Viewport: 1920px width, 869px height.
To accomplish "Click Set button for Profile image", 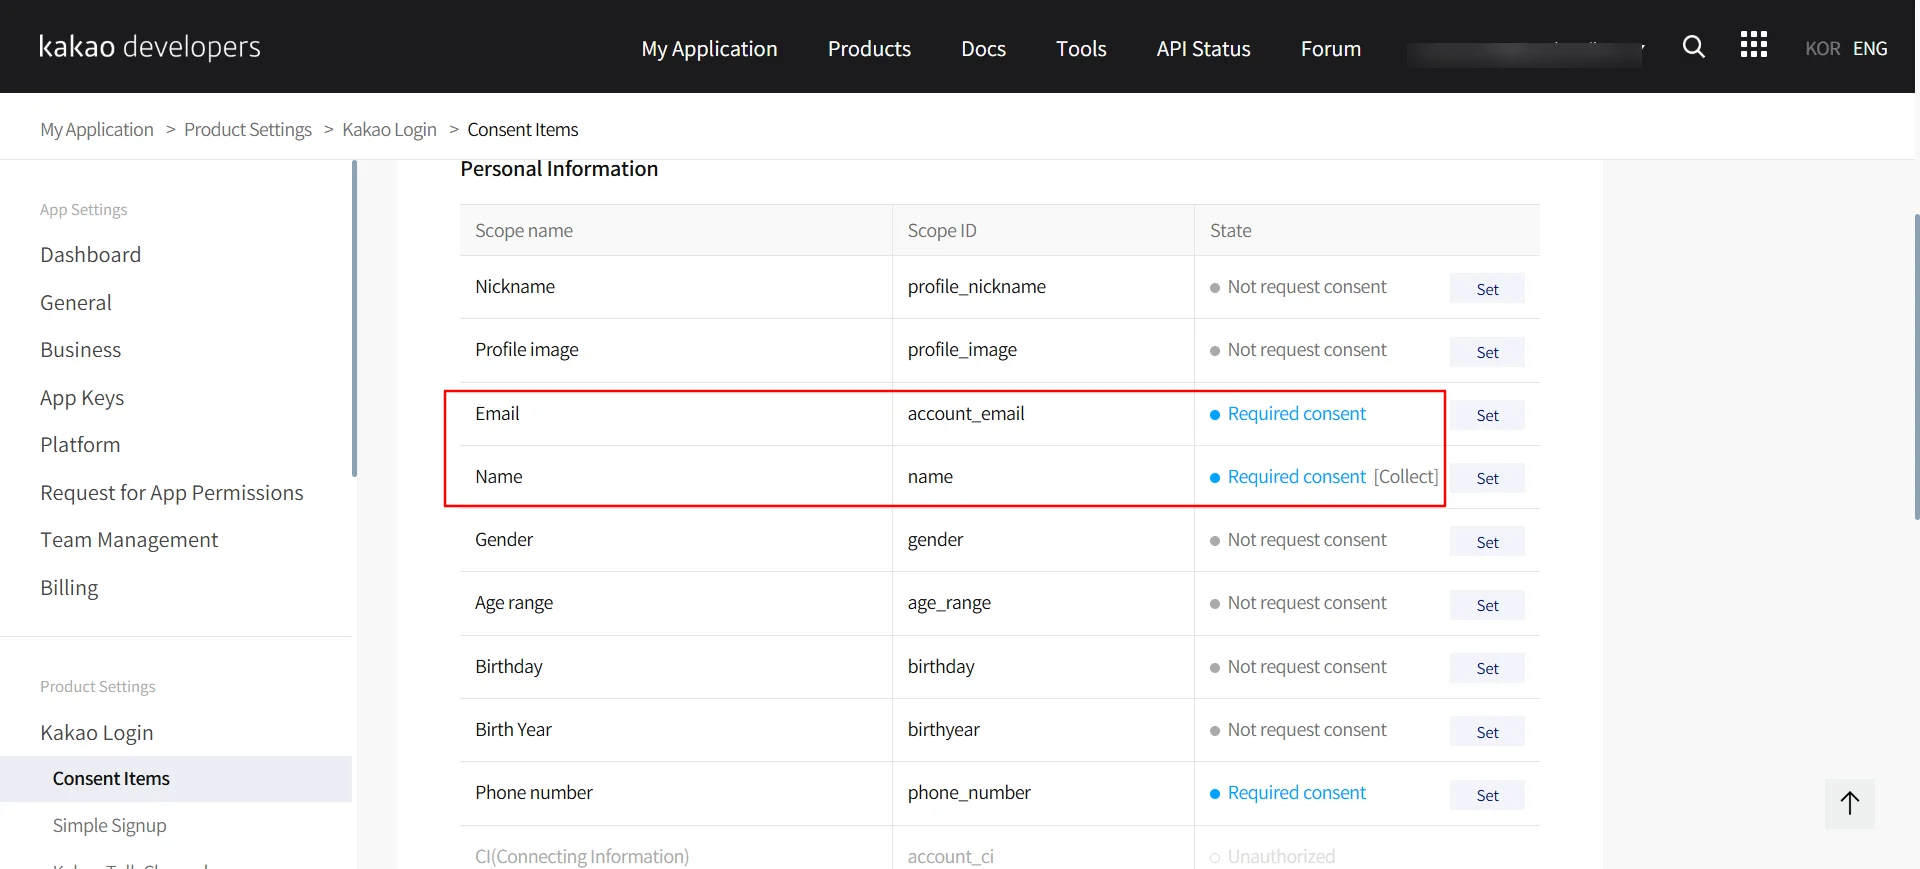I will pos(1487,352).
